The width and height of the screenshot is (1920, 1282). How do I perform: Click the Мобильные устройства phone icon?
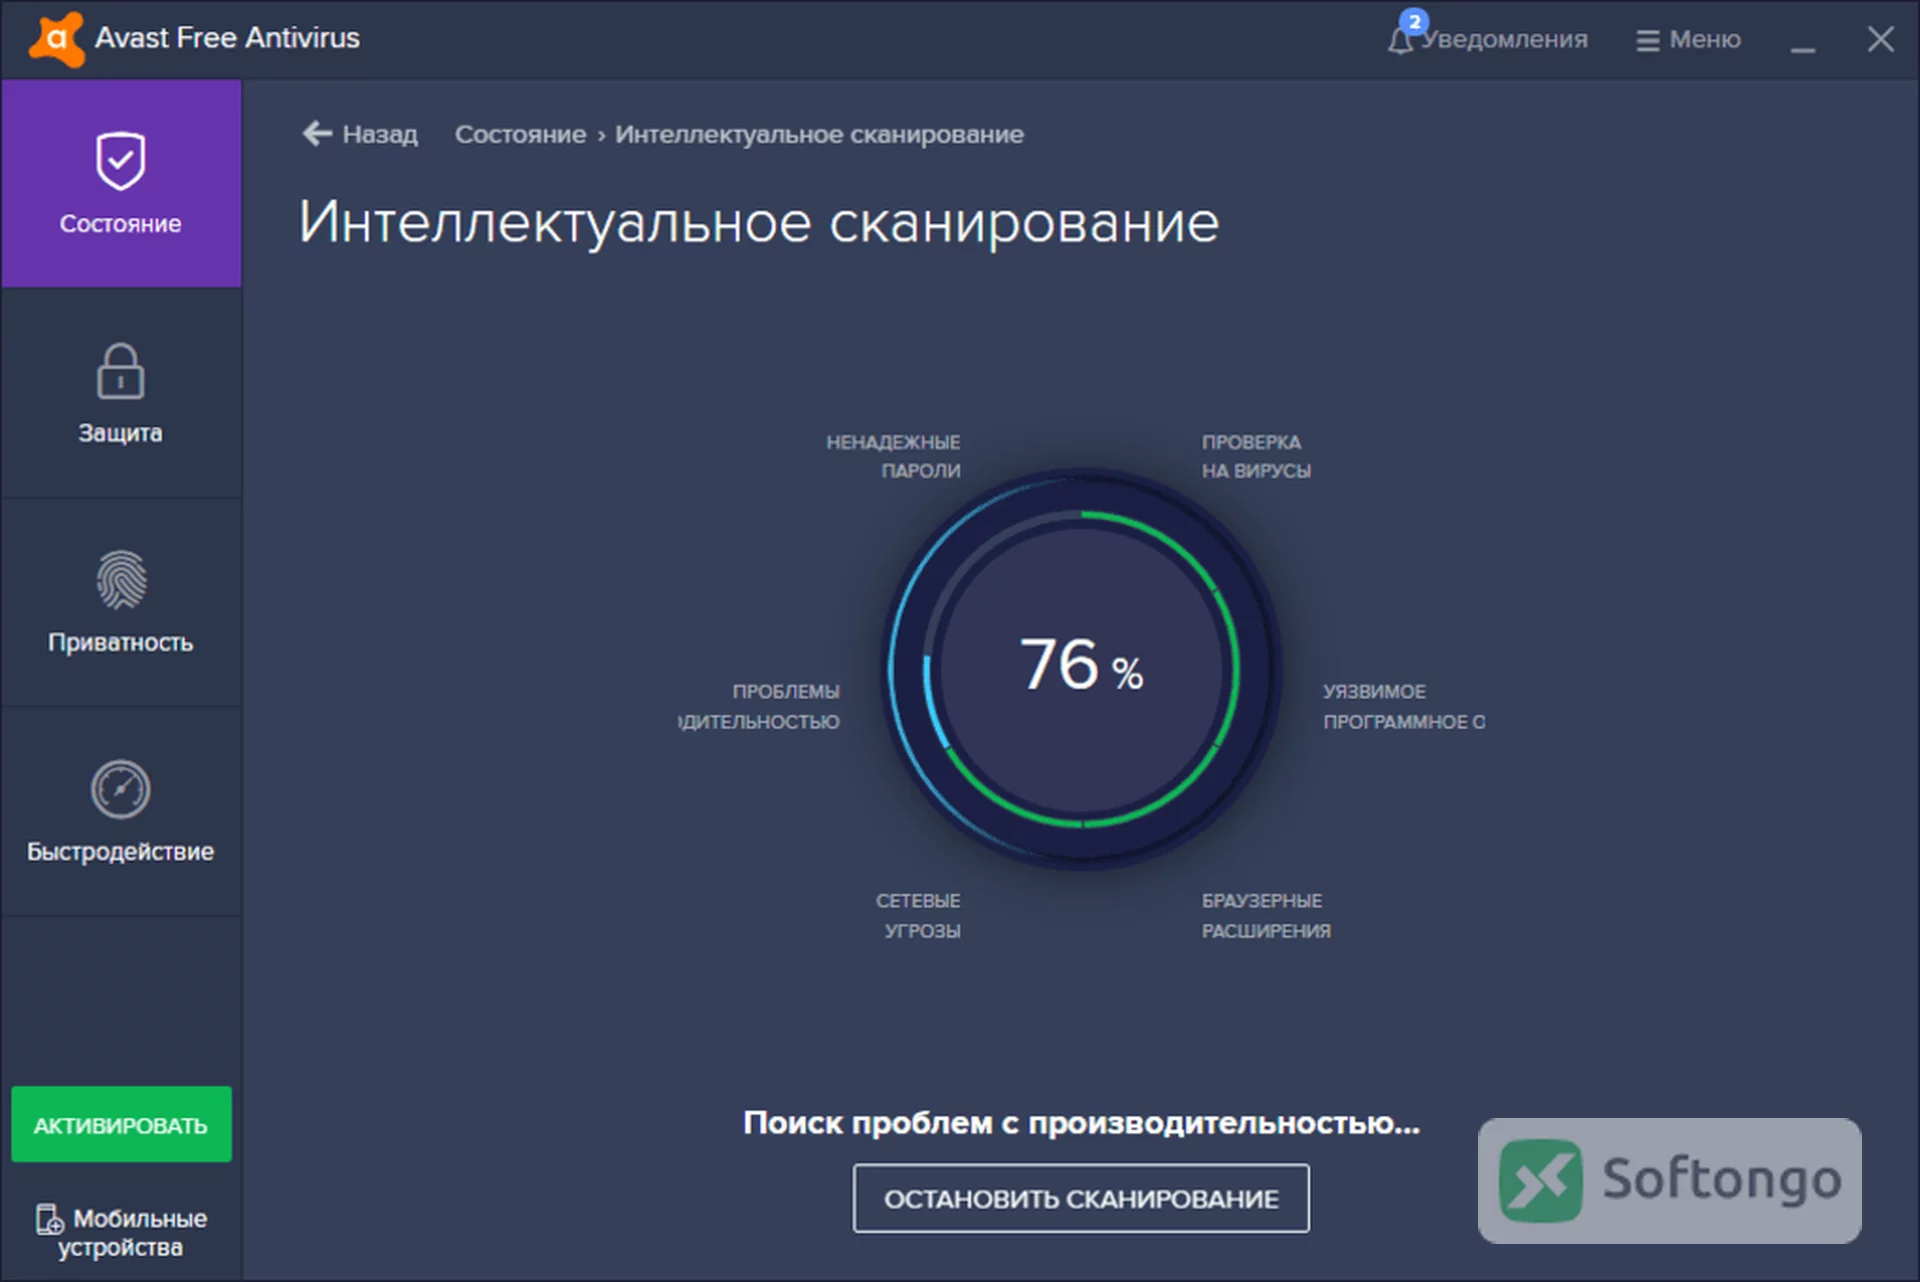pyautogui.click(x=49, y=1219)
